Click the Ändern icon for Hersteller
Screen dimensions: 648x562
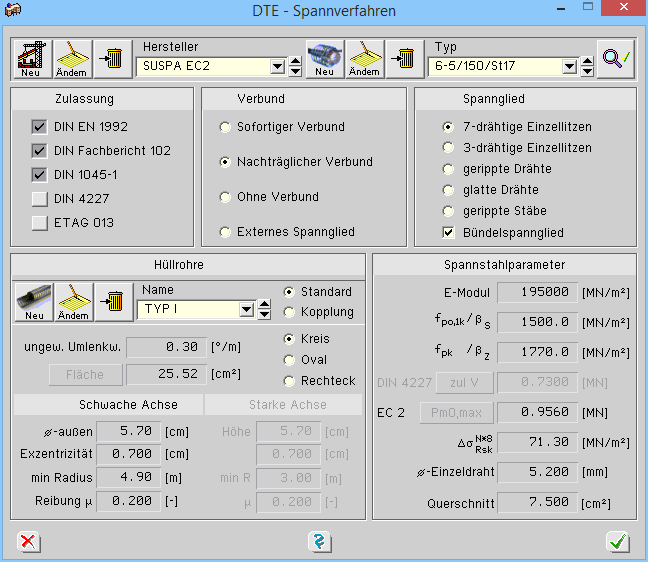point(72,59)
